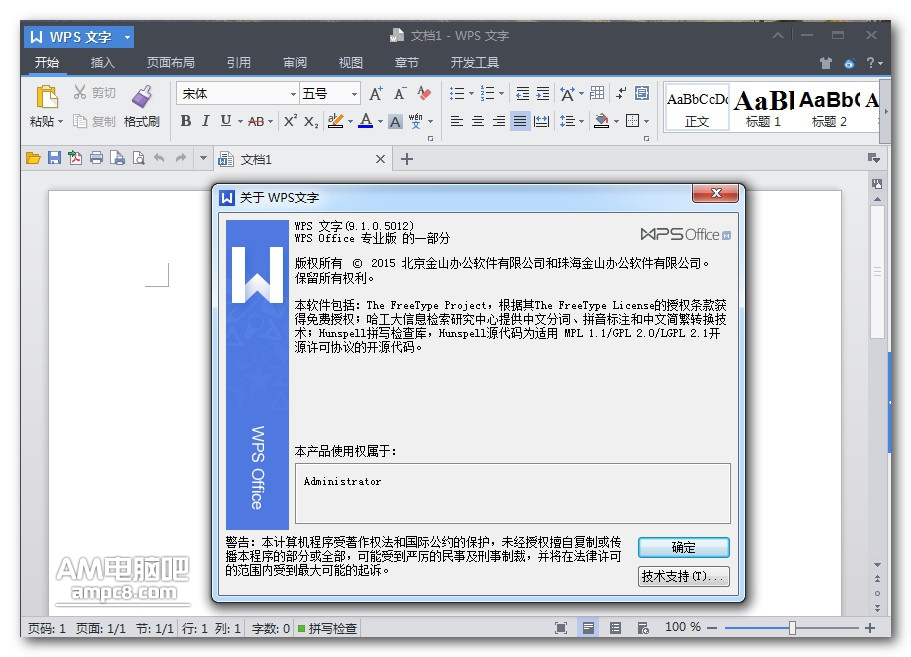Activate the Format Painter (格式刷) brush
911x657 pixels.
click(x=141, y=96)
